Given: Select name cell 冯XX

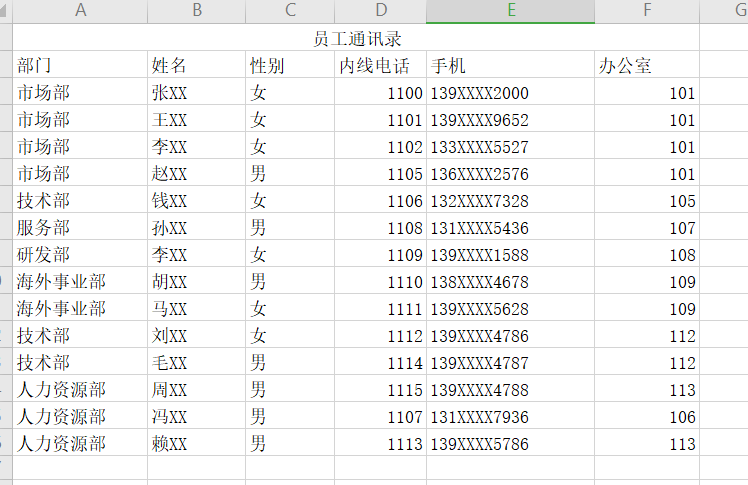Looking at the screenshot, I should click(197, 415).
